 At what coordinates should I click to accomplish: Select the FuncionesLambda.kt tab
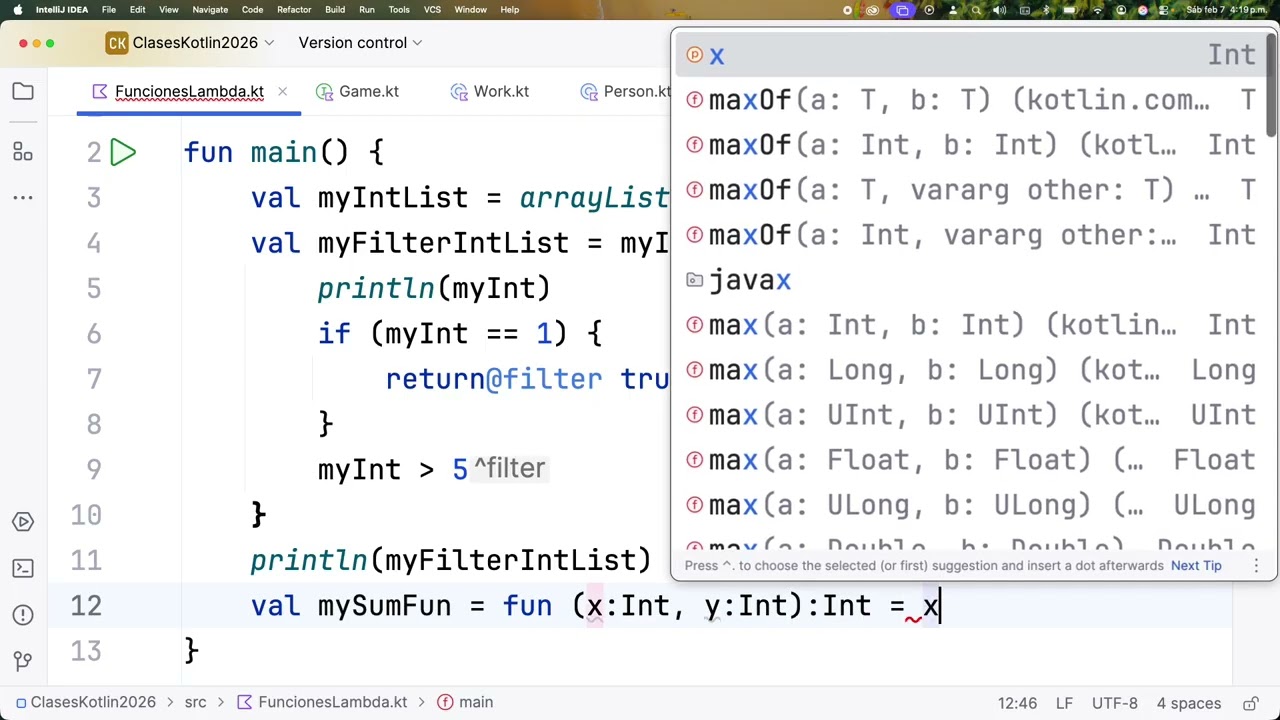coord(189,92)
